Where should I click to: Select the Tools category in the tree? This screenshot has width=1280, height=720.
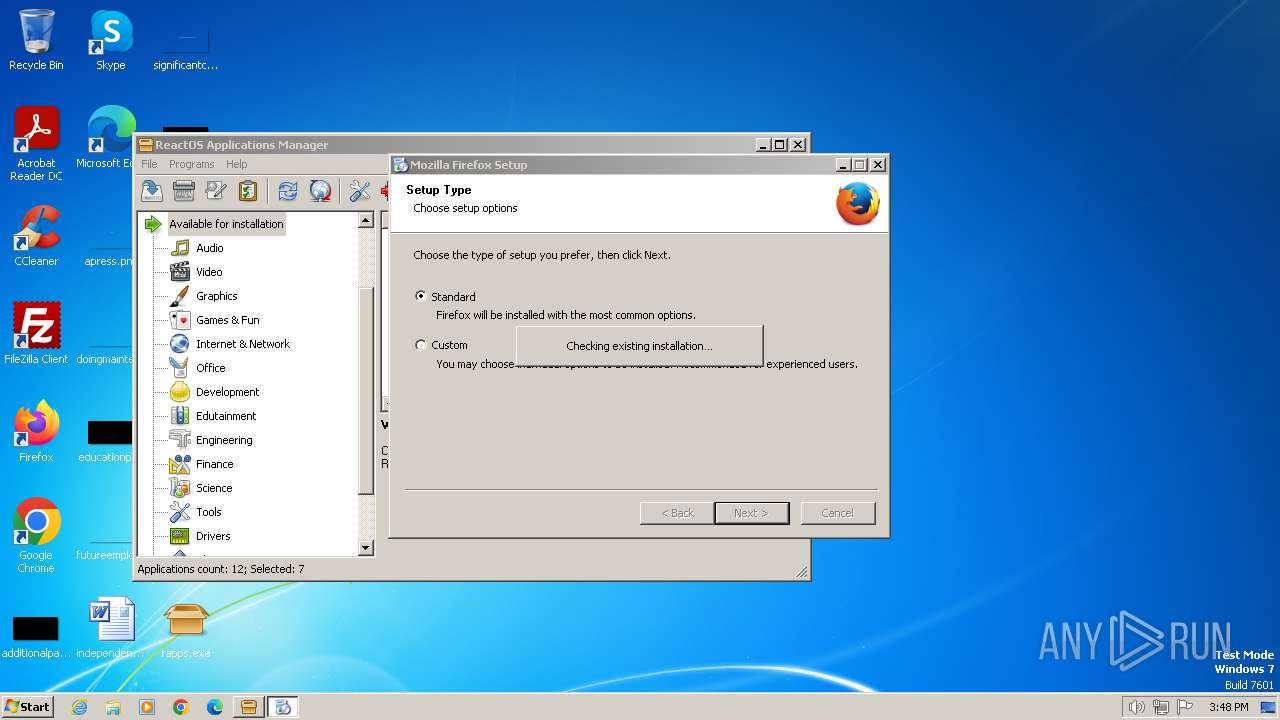(208, 512)
